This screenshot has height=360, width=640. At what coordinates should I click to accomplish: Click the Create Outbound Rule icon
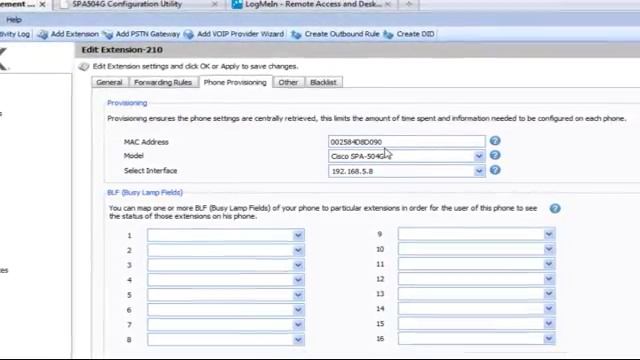point(296,35)
